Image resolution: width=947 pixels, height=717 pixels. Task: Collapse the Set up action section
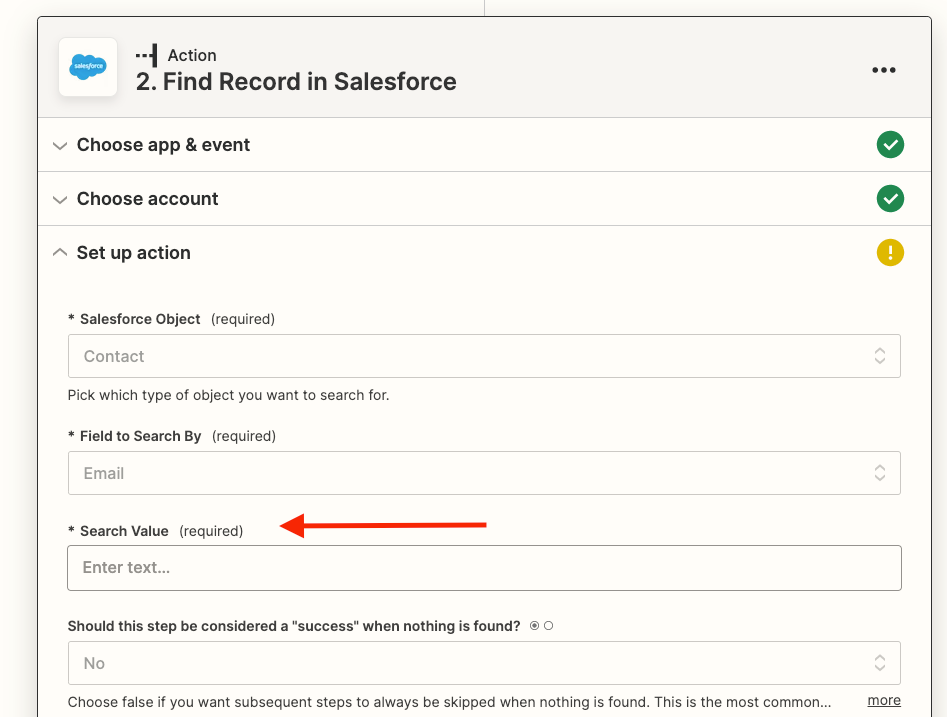click(x=60, y=252)
